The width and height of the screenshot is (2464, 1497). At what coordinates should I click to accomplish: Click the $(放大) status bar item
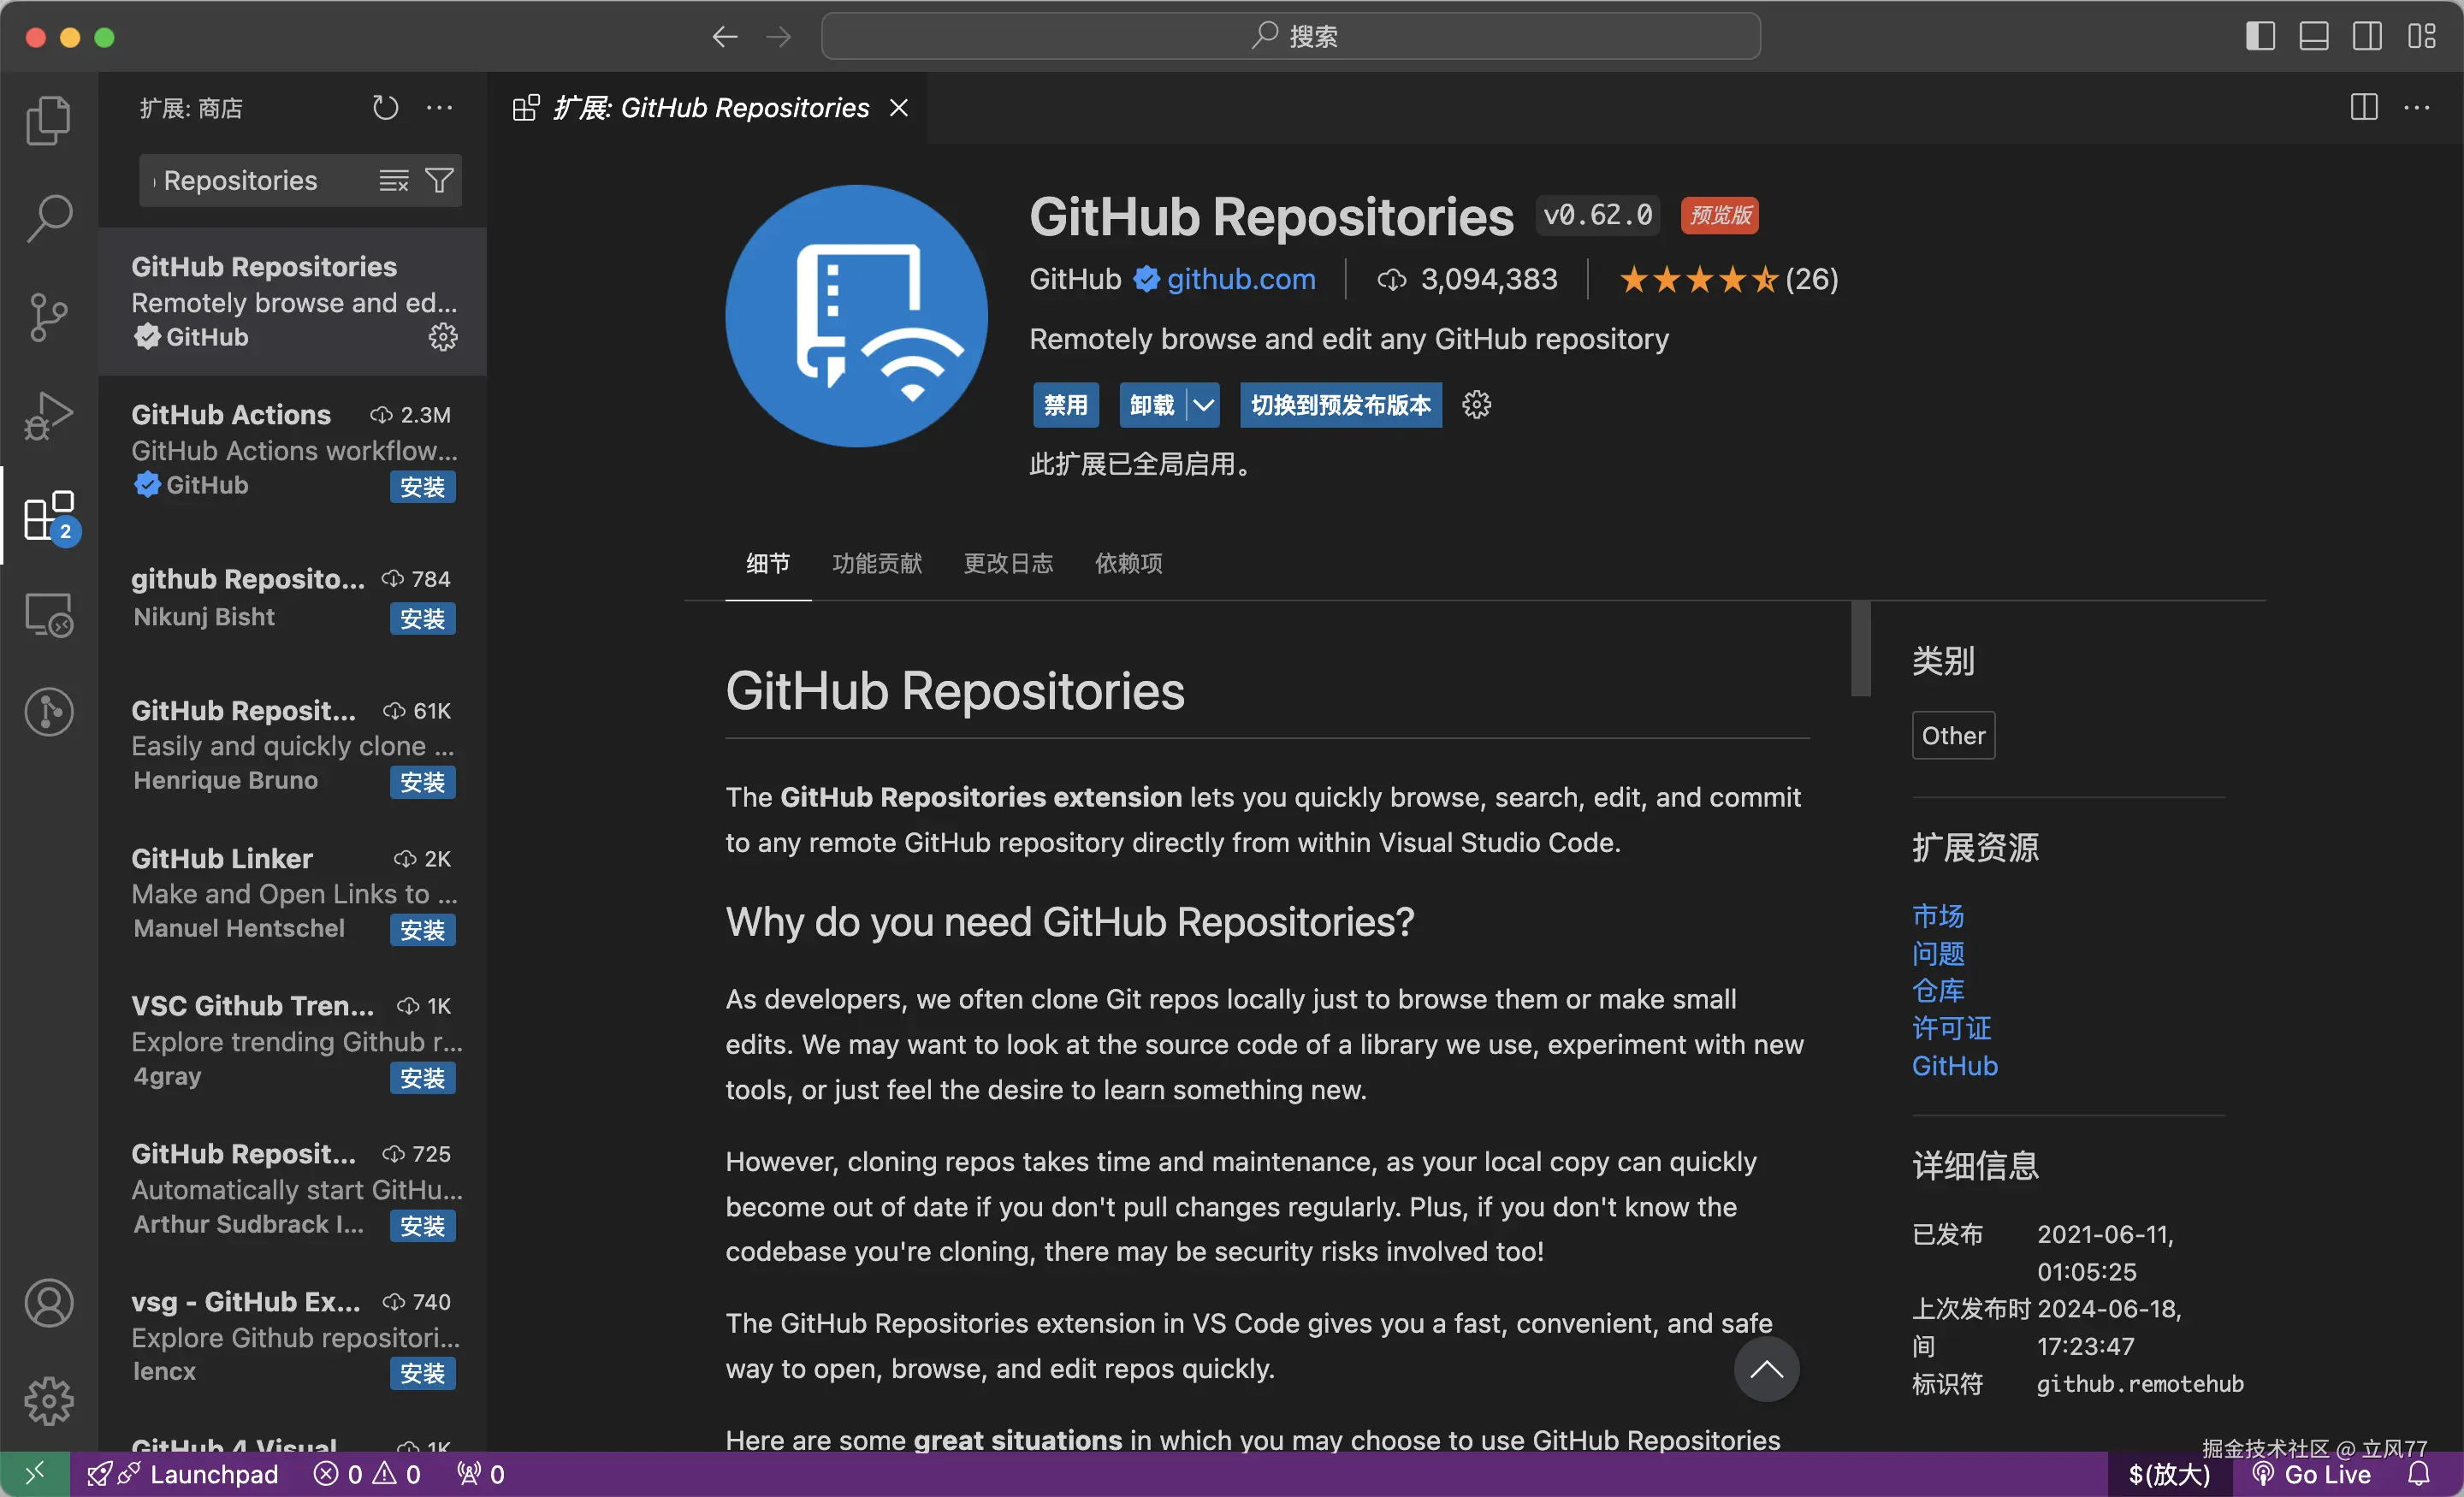[2169, 1474]
